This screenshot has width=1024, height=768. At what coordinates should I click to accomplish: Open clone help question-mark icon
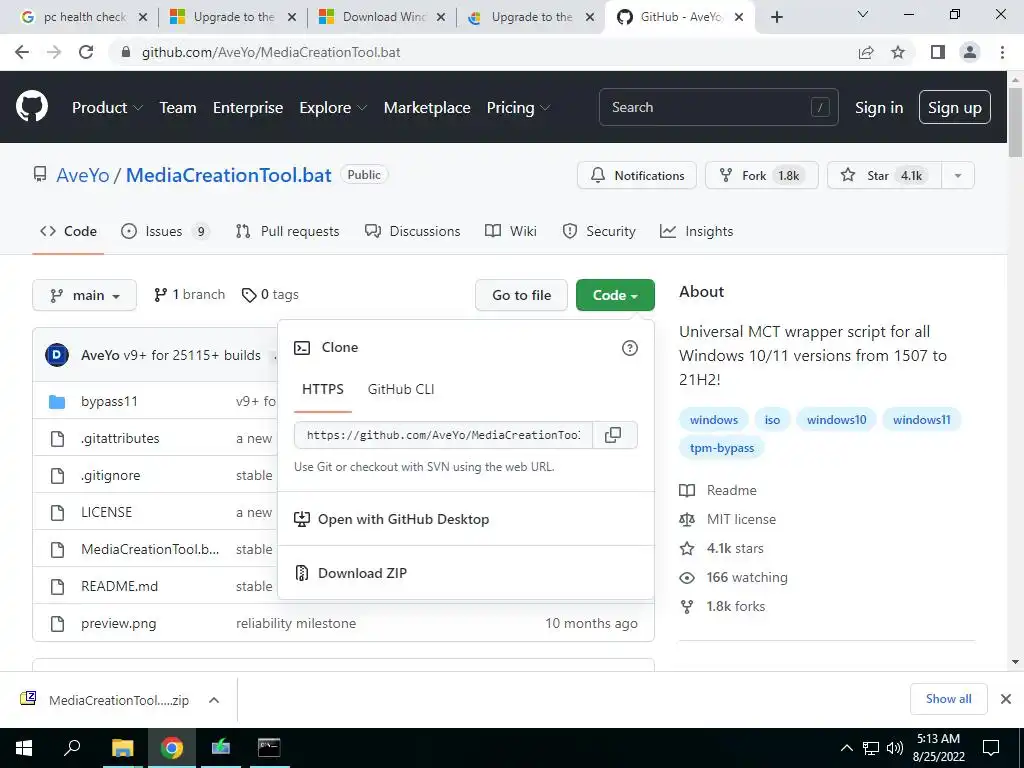pos(630,348)
